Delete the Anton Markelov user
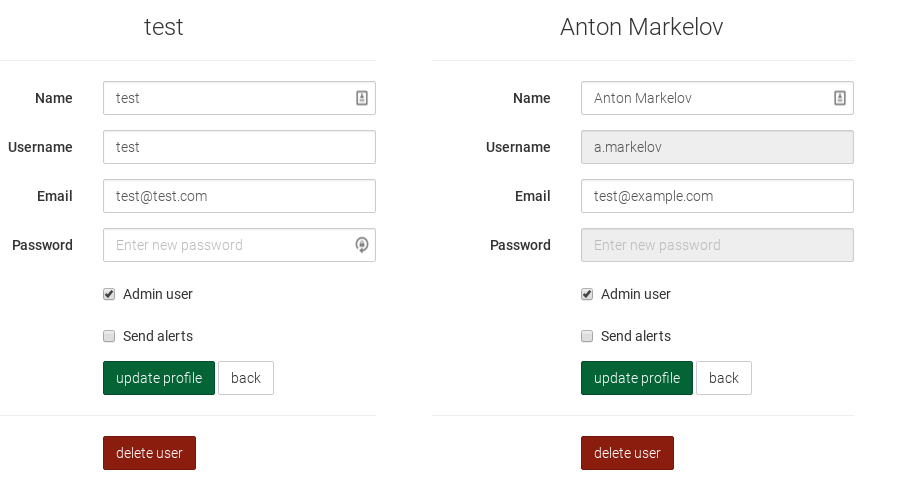Screen dimensions: 899x478 pos(628,453)
